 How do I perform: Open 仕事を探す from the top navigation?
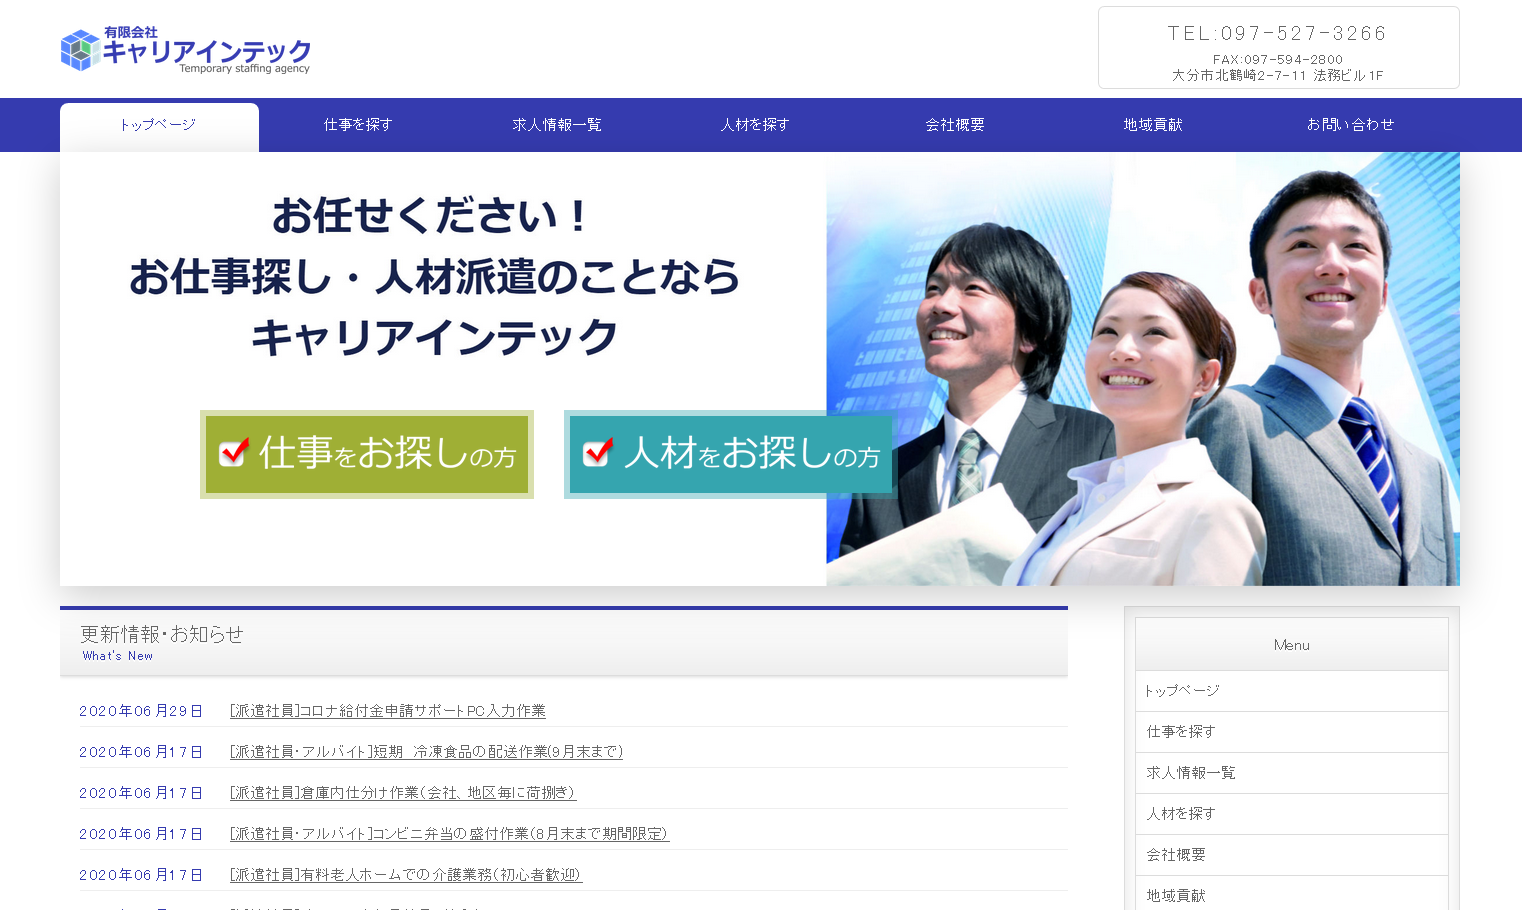(357, 125)
